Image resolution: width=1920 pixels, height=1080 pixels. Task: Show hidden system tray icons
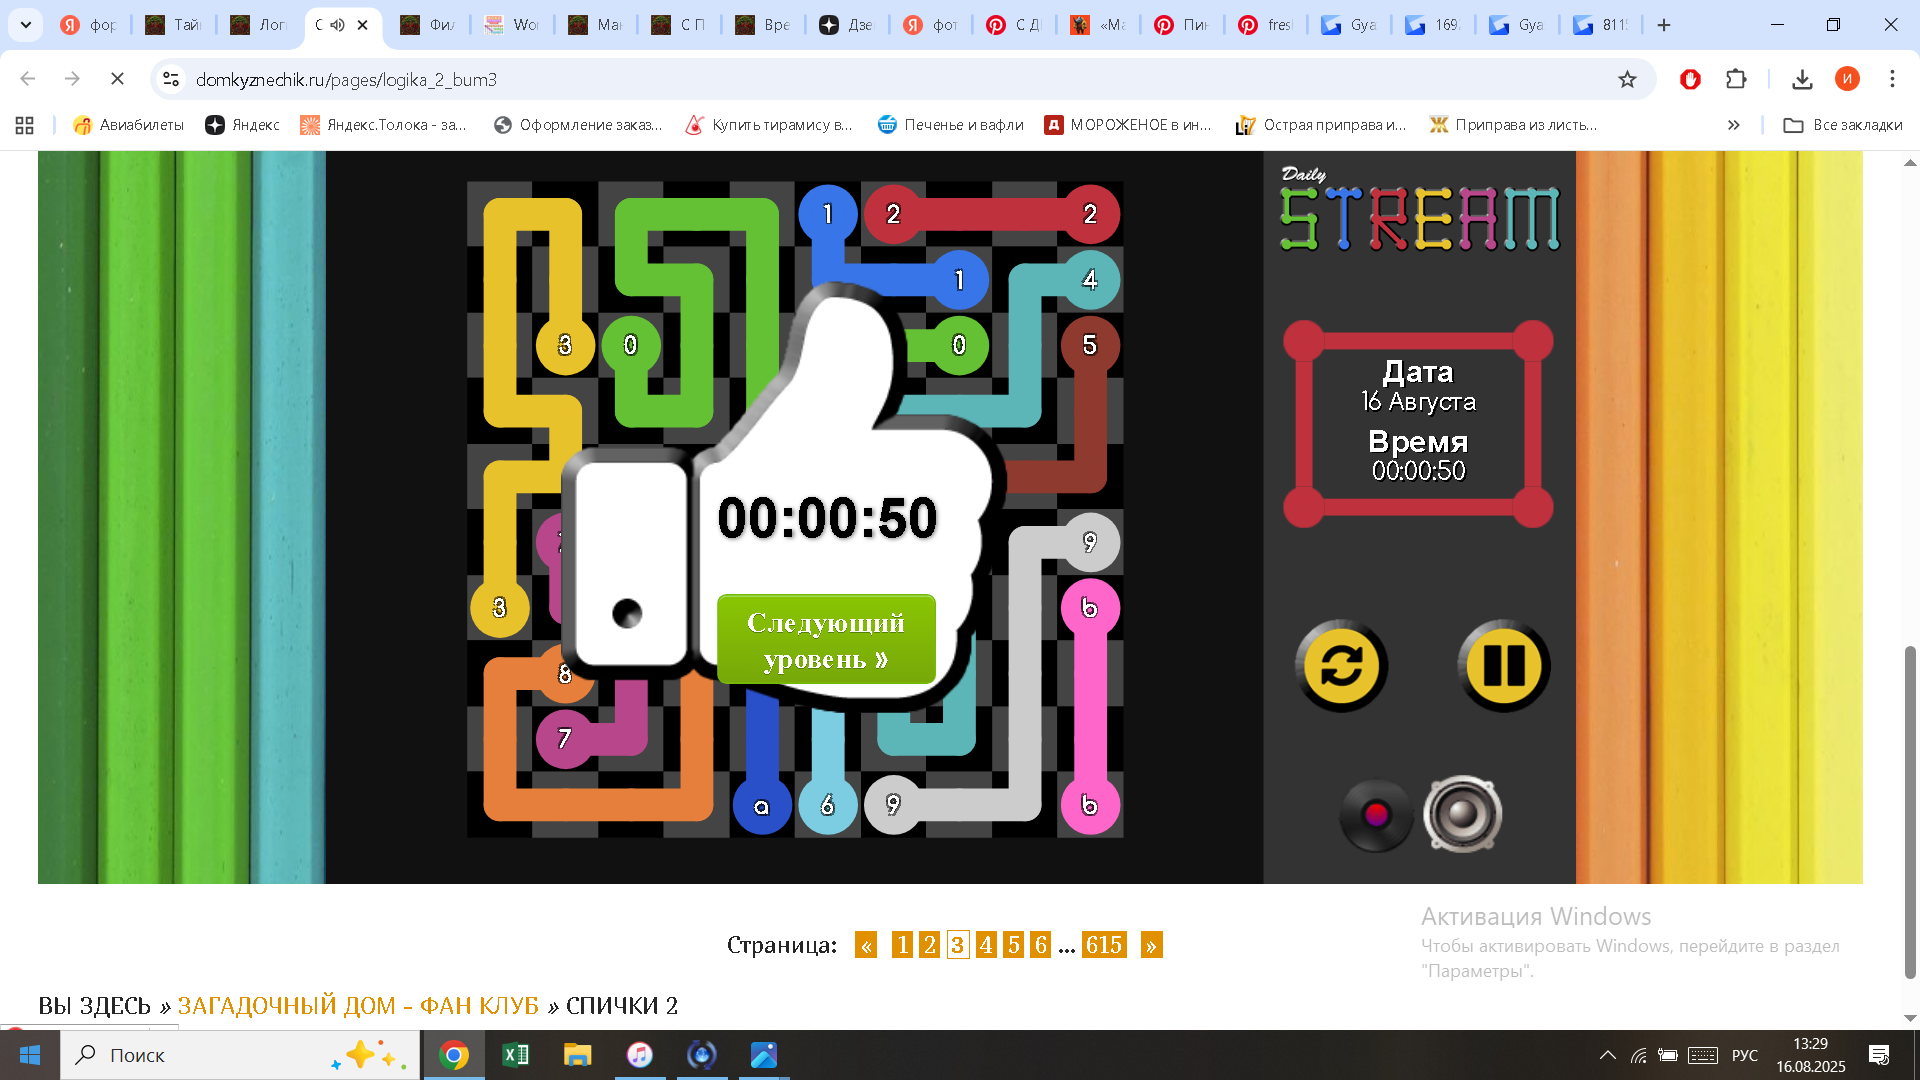(x=1607, y=1055)
